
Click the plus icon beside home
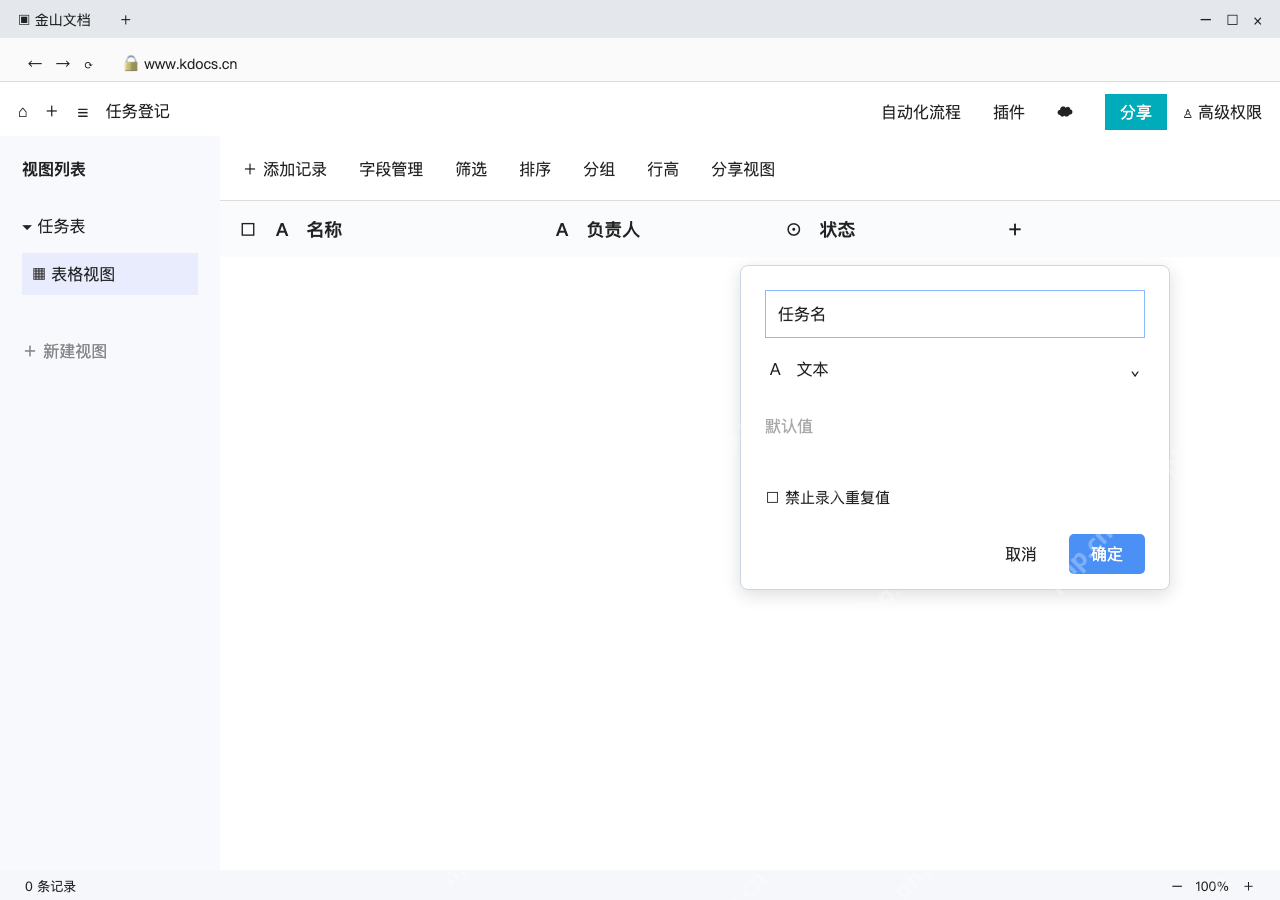[x=52, y=112]
